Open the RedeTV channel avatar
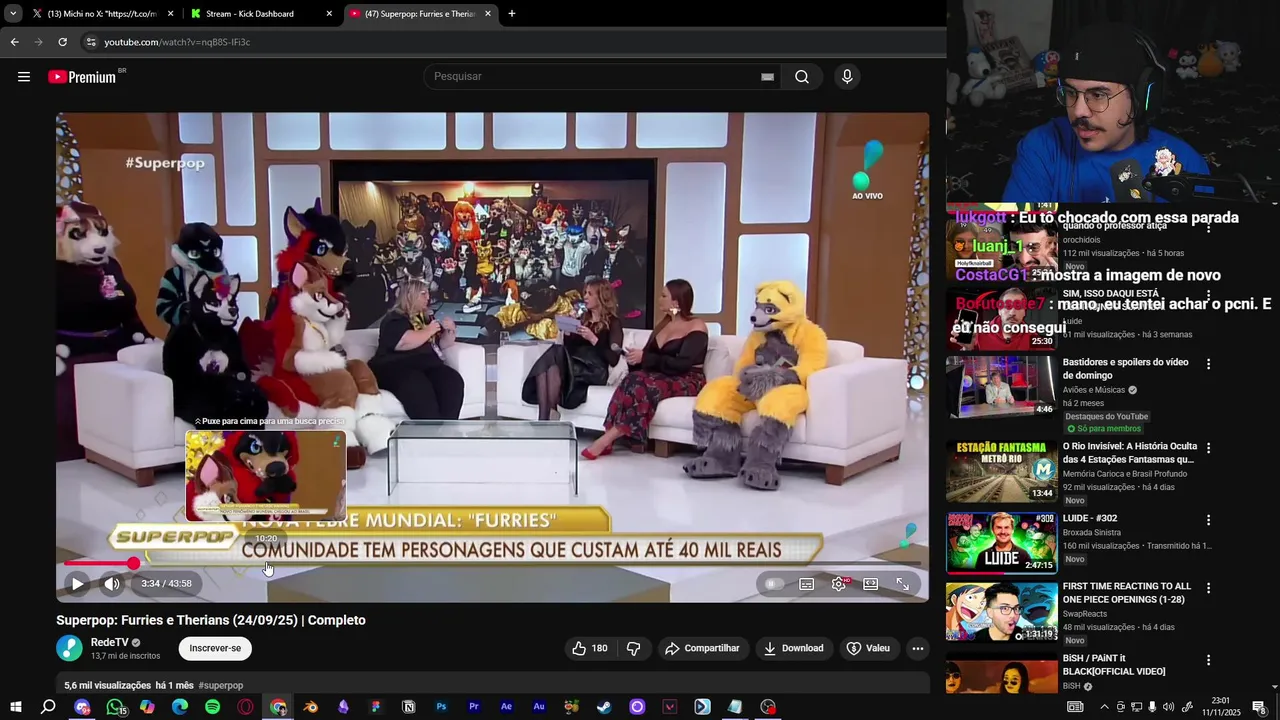The width and height of the screenshot is (1280, 720). pos(69,648)
